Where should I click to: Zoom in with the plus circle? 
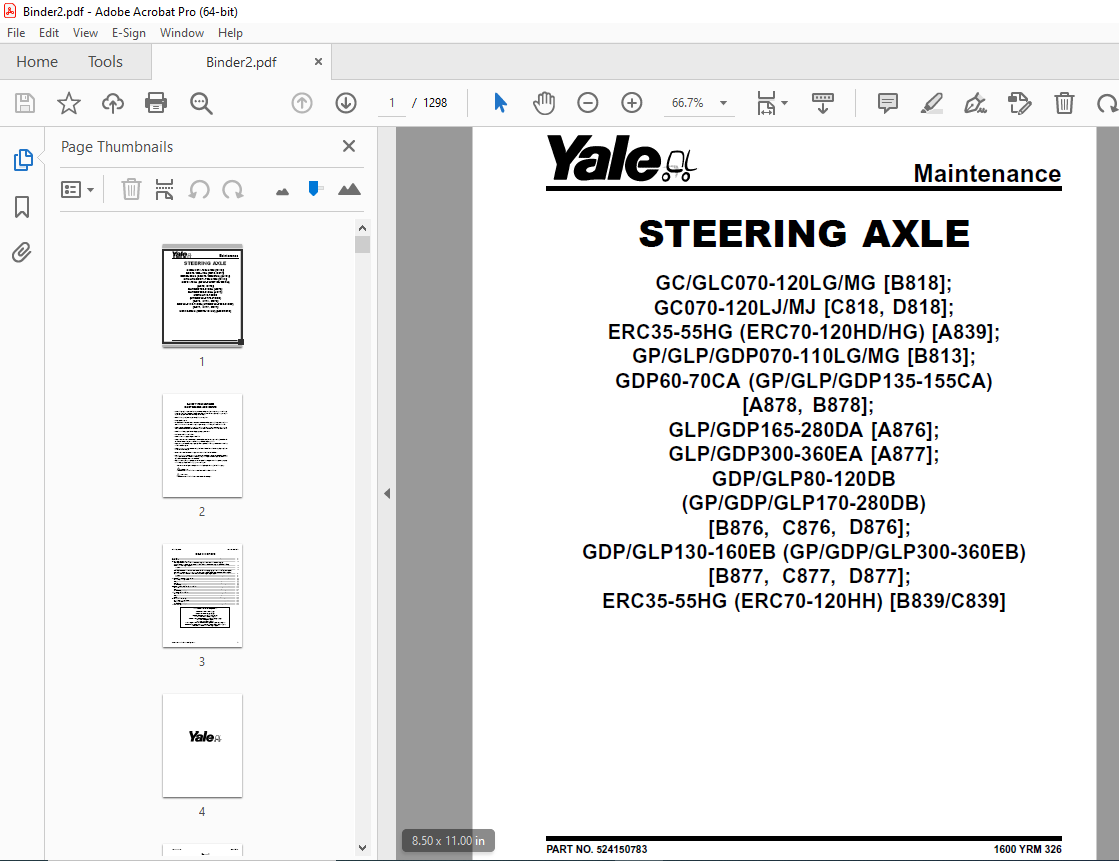632,104
